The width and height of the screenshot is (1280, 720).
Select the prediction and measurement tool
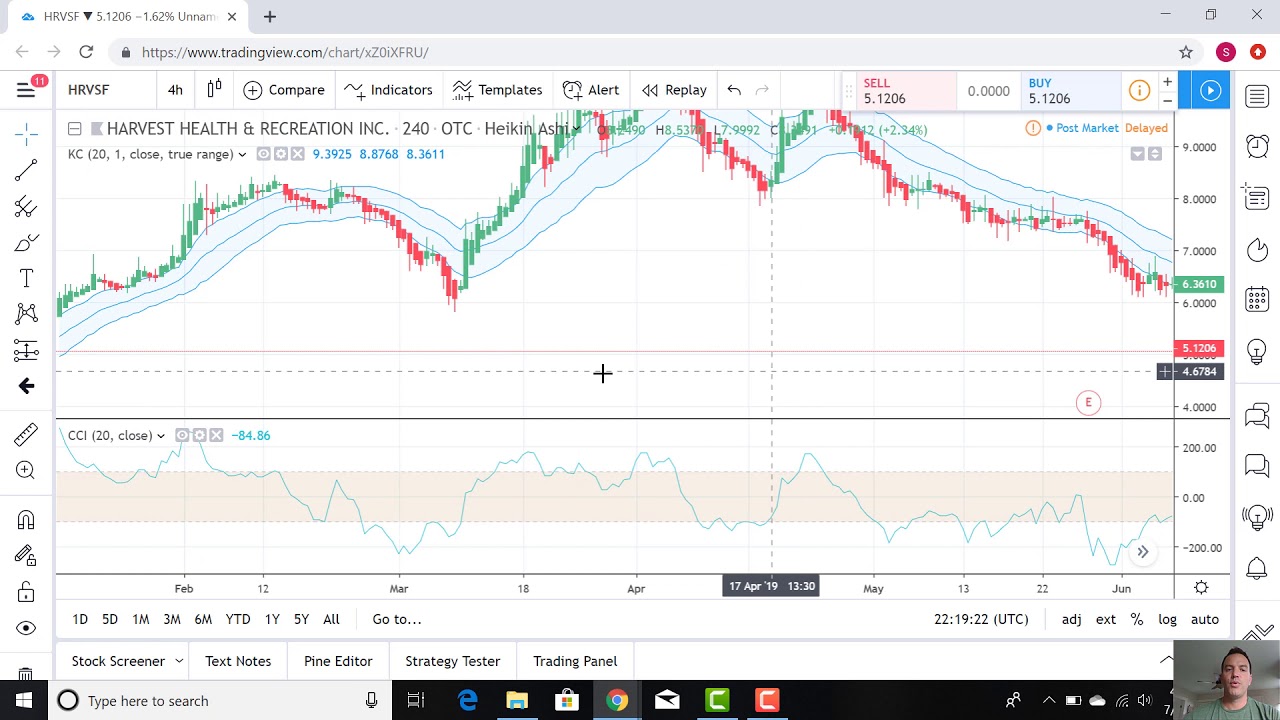click(x=26, y=350)
